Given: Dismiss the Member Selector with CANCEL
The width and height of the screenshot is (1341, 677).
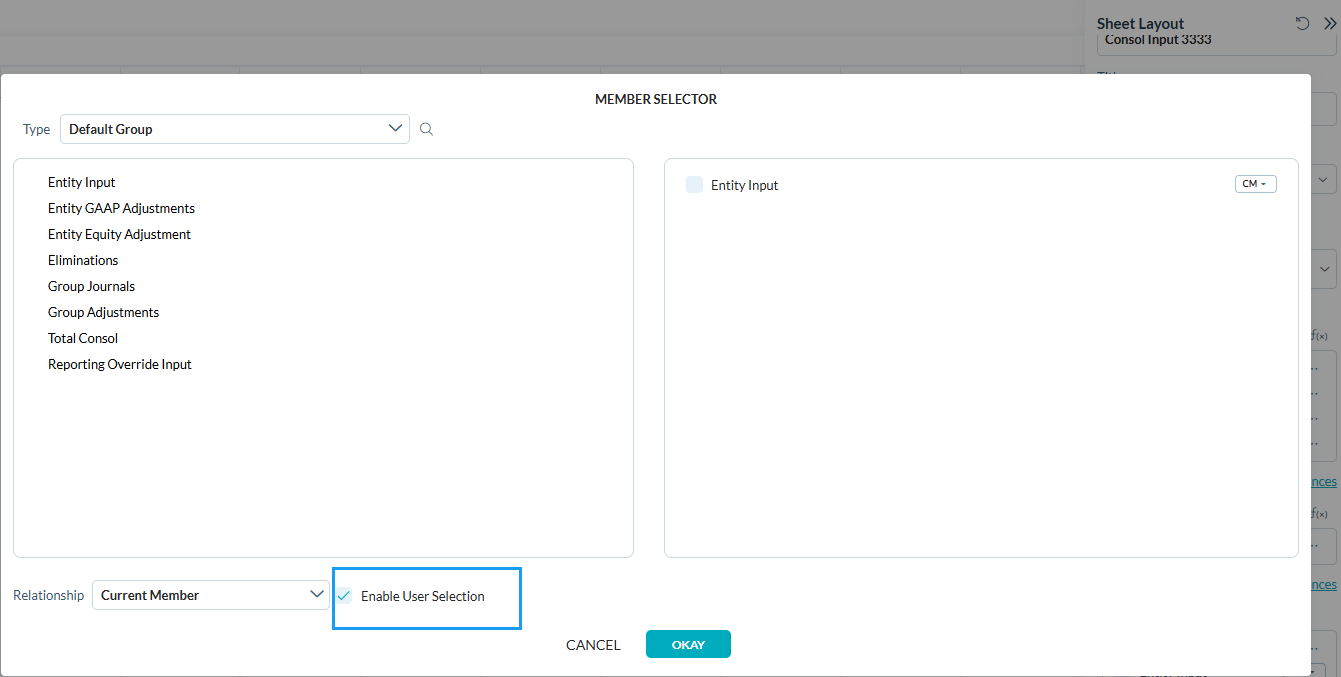Looking at the screenshot, I should [x=593, y=645].
